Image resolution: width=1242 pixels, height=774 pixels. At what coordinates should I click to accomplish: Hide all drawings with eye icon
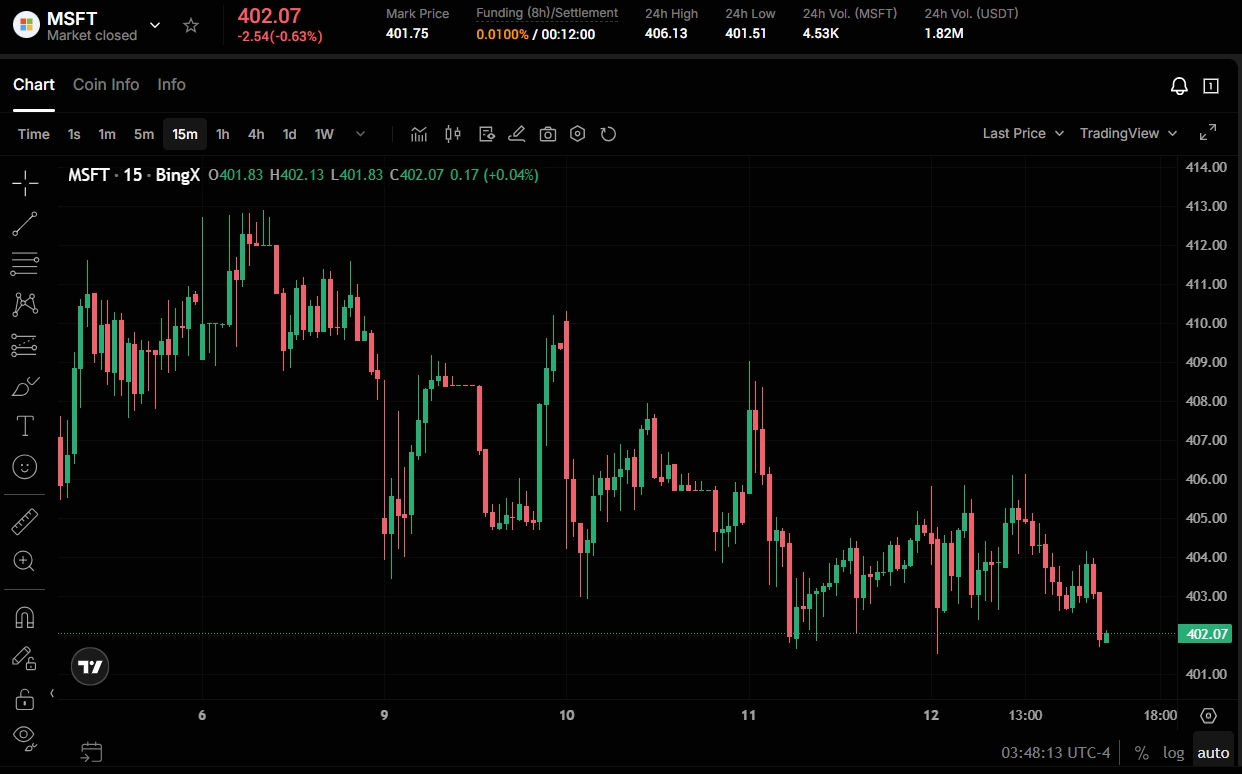click(x=25, y=737)
